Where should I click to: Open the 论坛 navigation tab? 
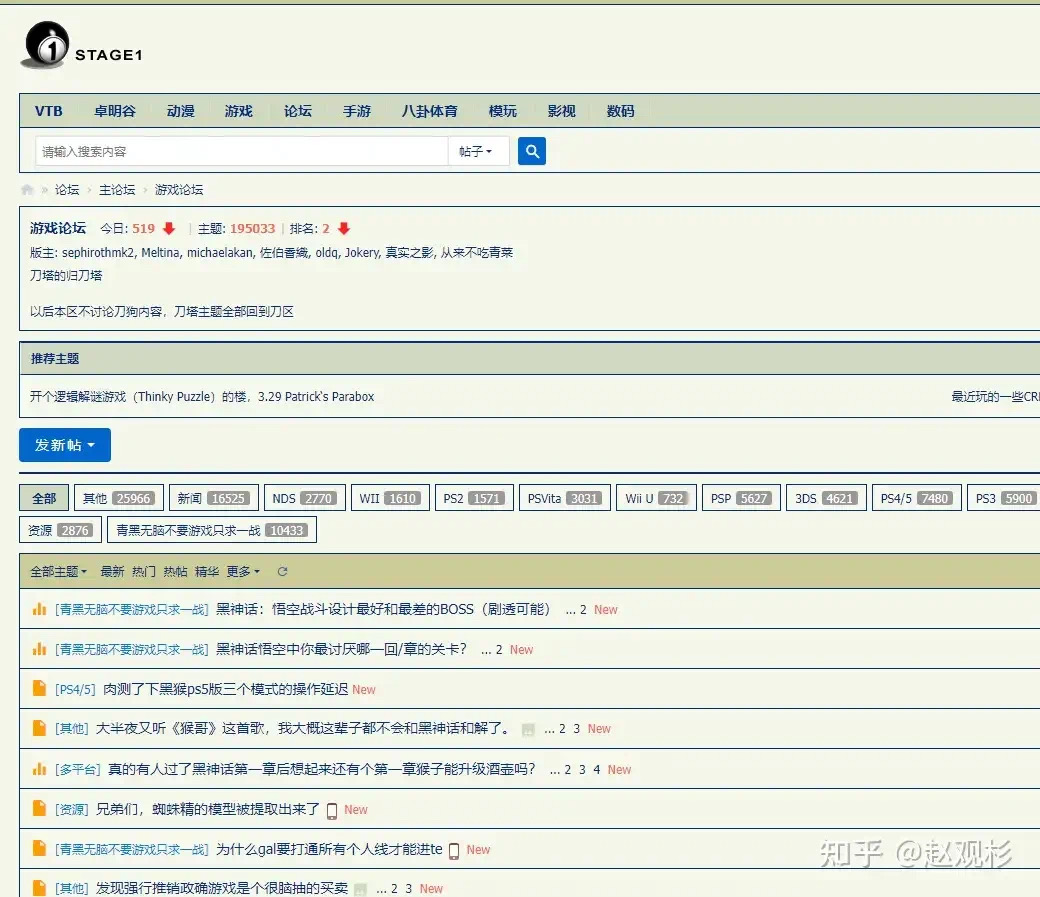(298, 111)
